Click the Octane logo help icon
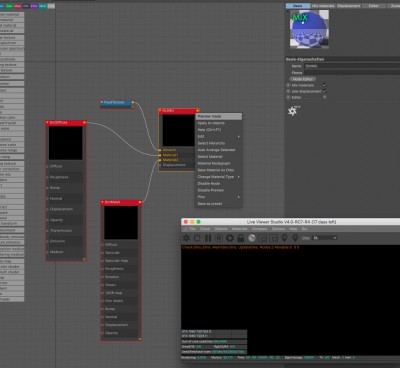This screenshot has width=400, height=368. click(293, 111)
